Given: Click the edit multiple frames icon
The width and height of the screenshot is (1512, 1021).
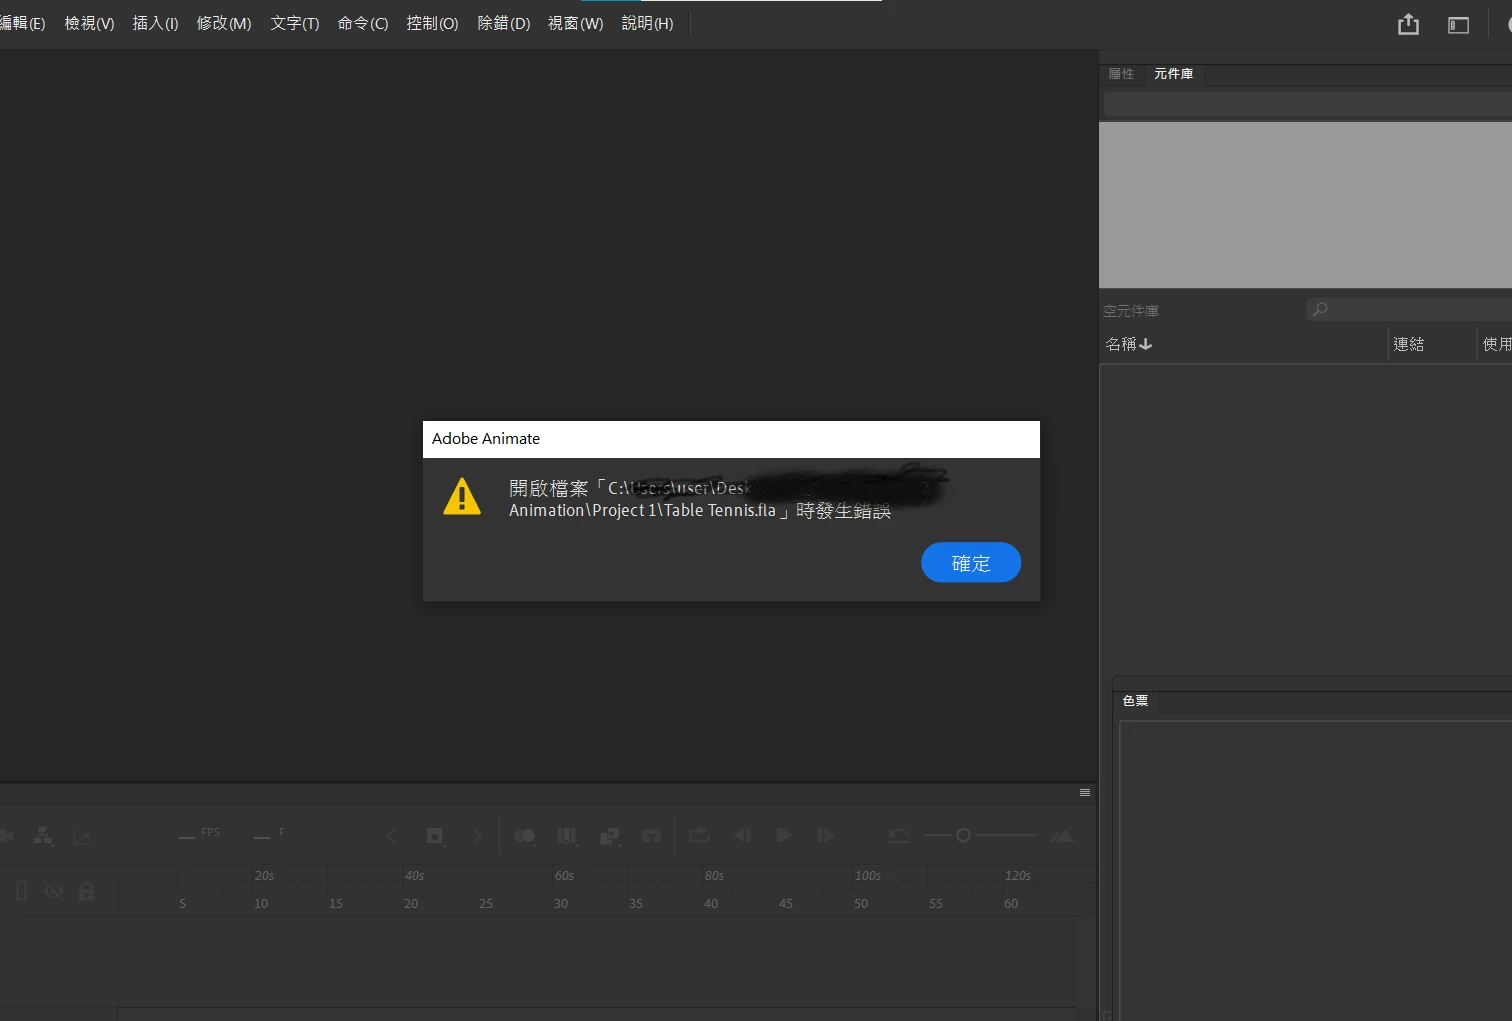Looking at the screenshot, I should (x=567, y=836).
